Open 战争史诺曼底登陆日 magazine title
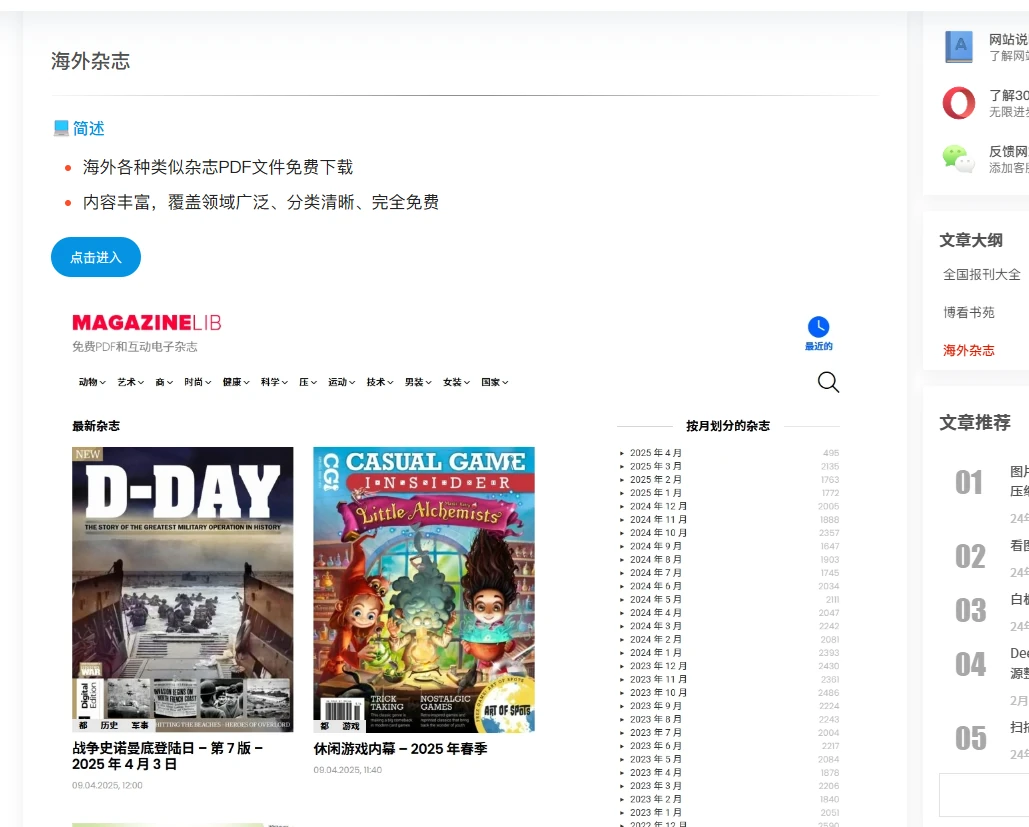 coord(167,756)
